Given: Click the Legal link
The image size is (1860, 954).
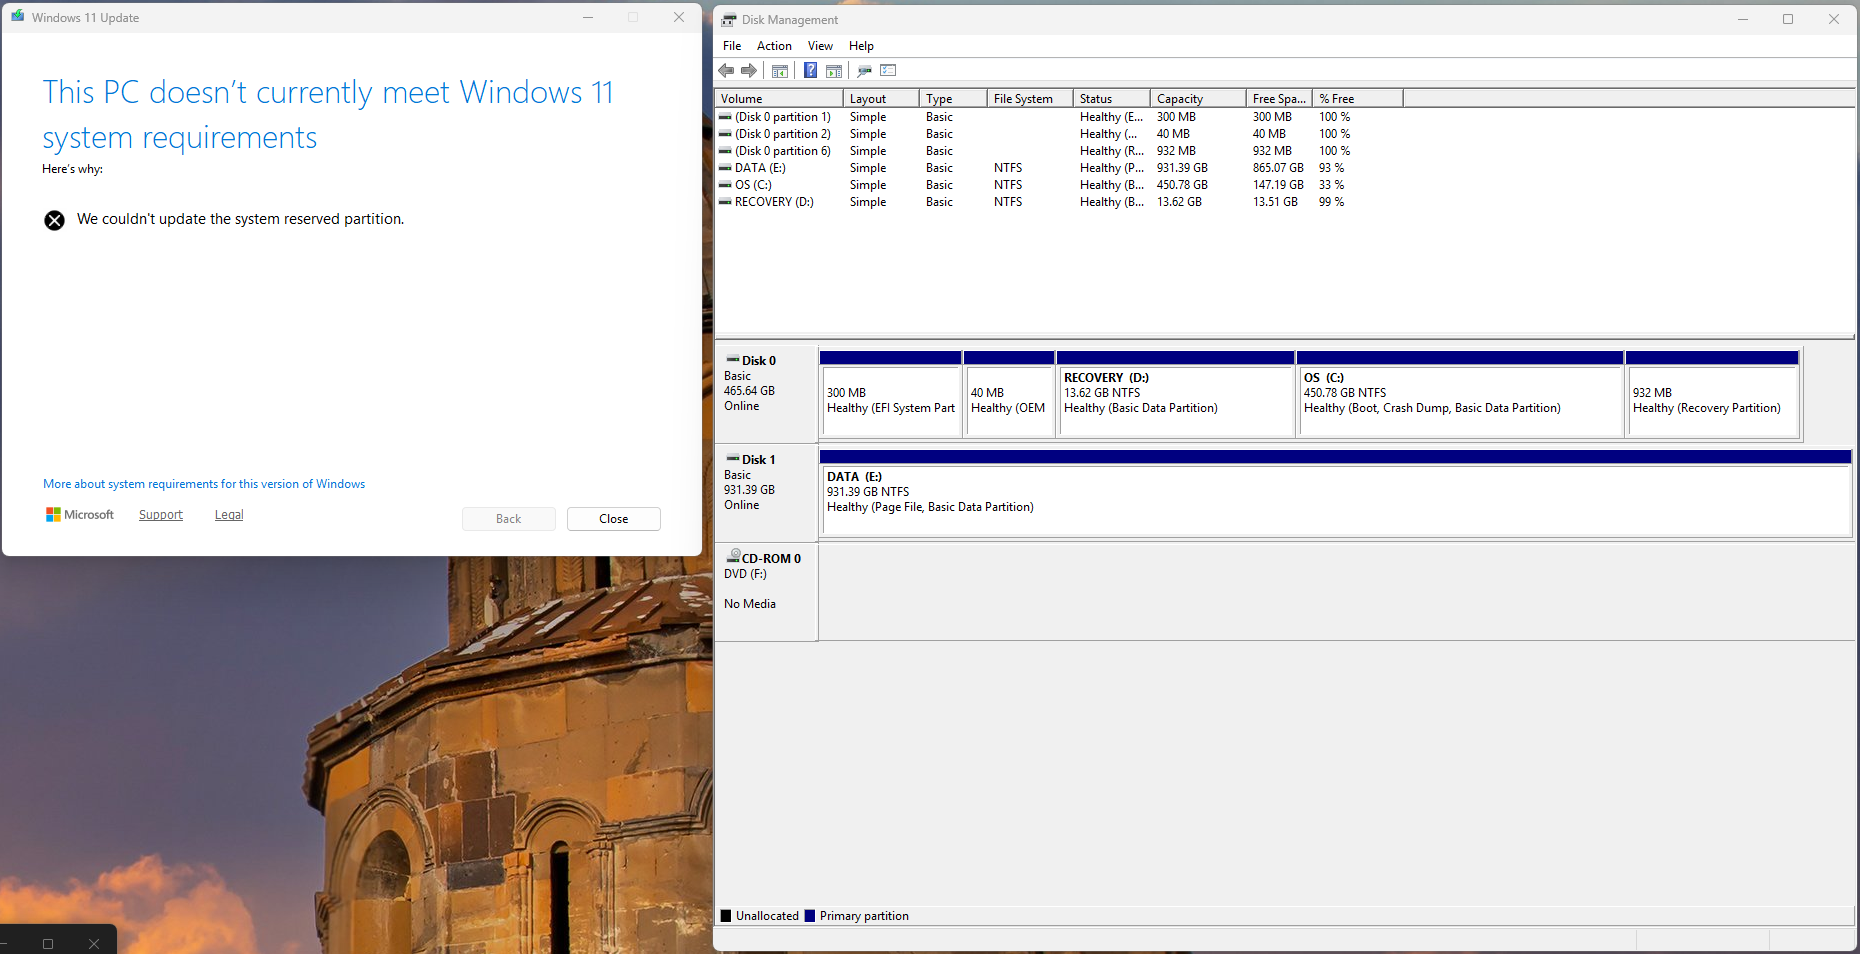Looking at the screenshot, I should tap(228, 514).
